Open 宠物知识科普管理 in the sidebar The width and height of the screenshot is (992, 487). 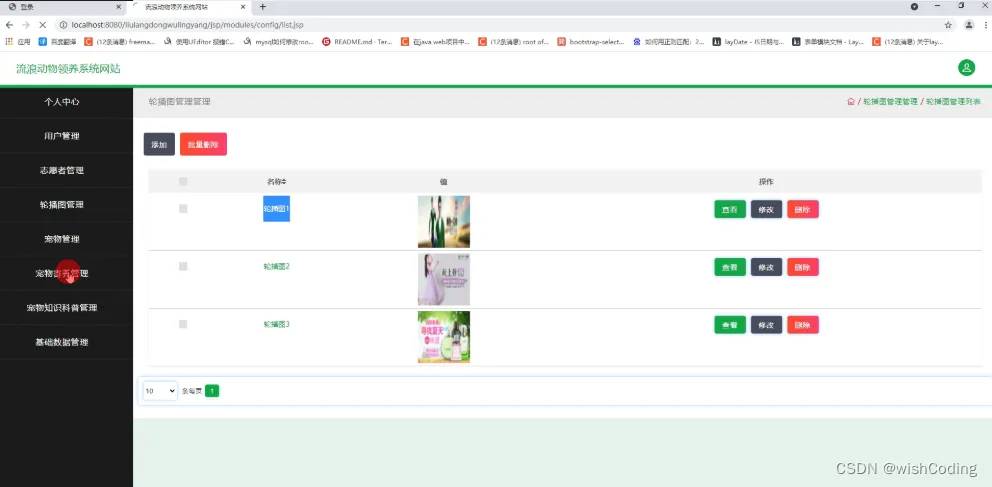coord(62,307)
